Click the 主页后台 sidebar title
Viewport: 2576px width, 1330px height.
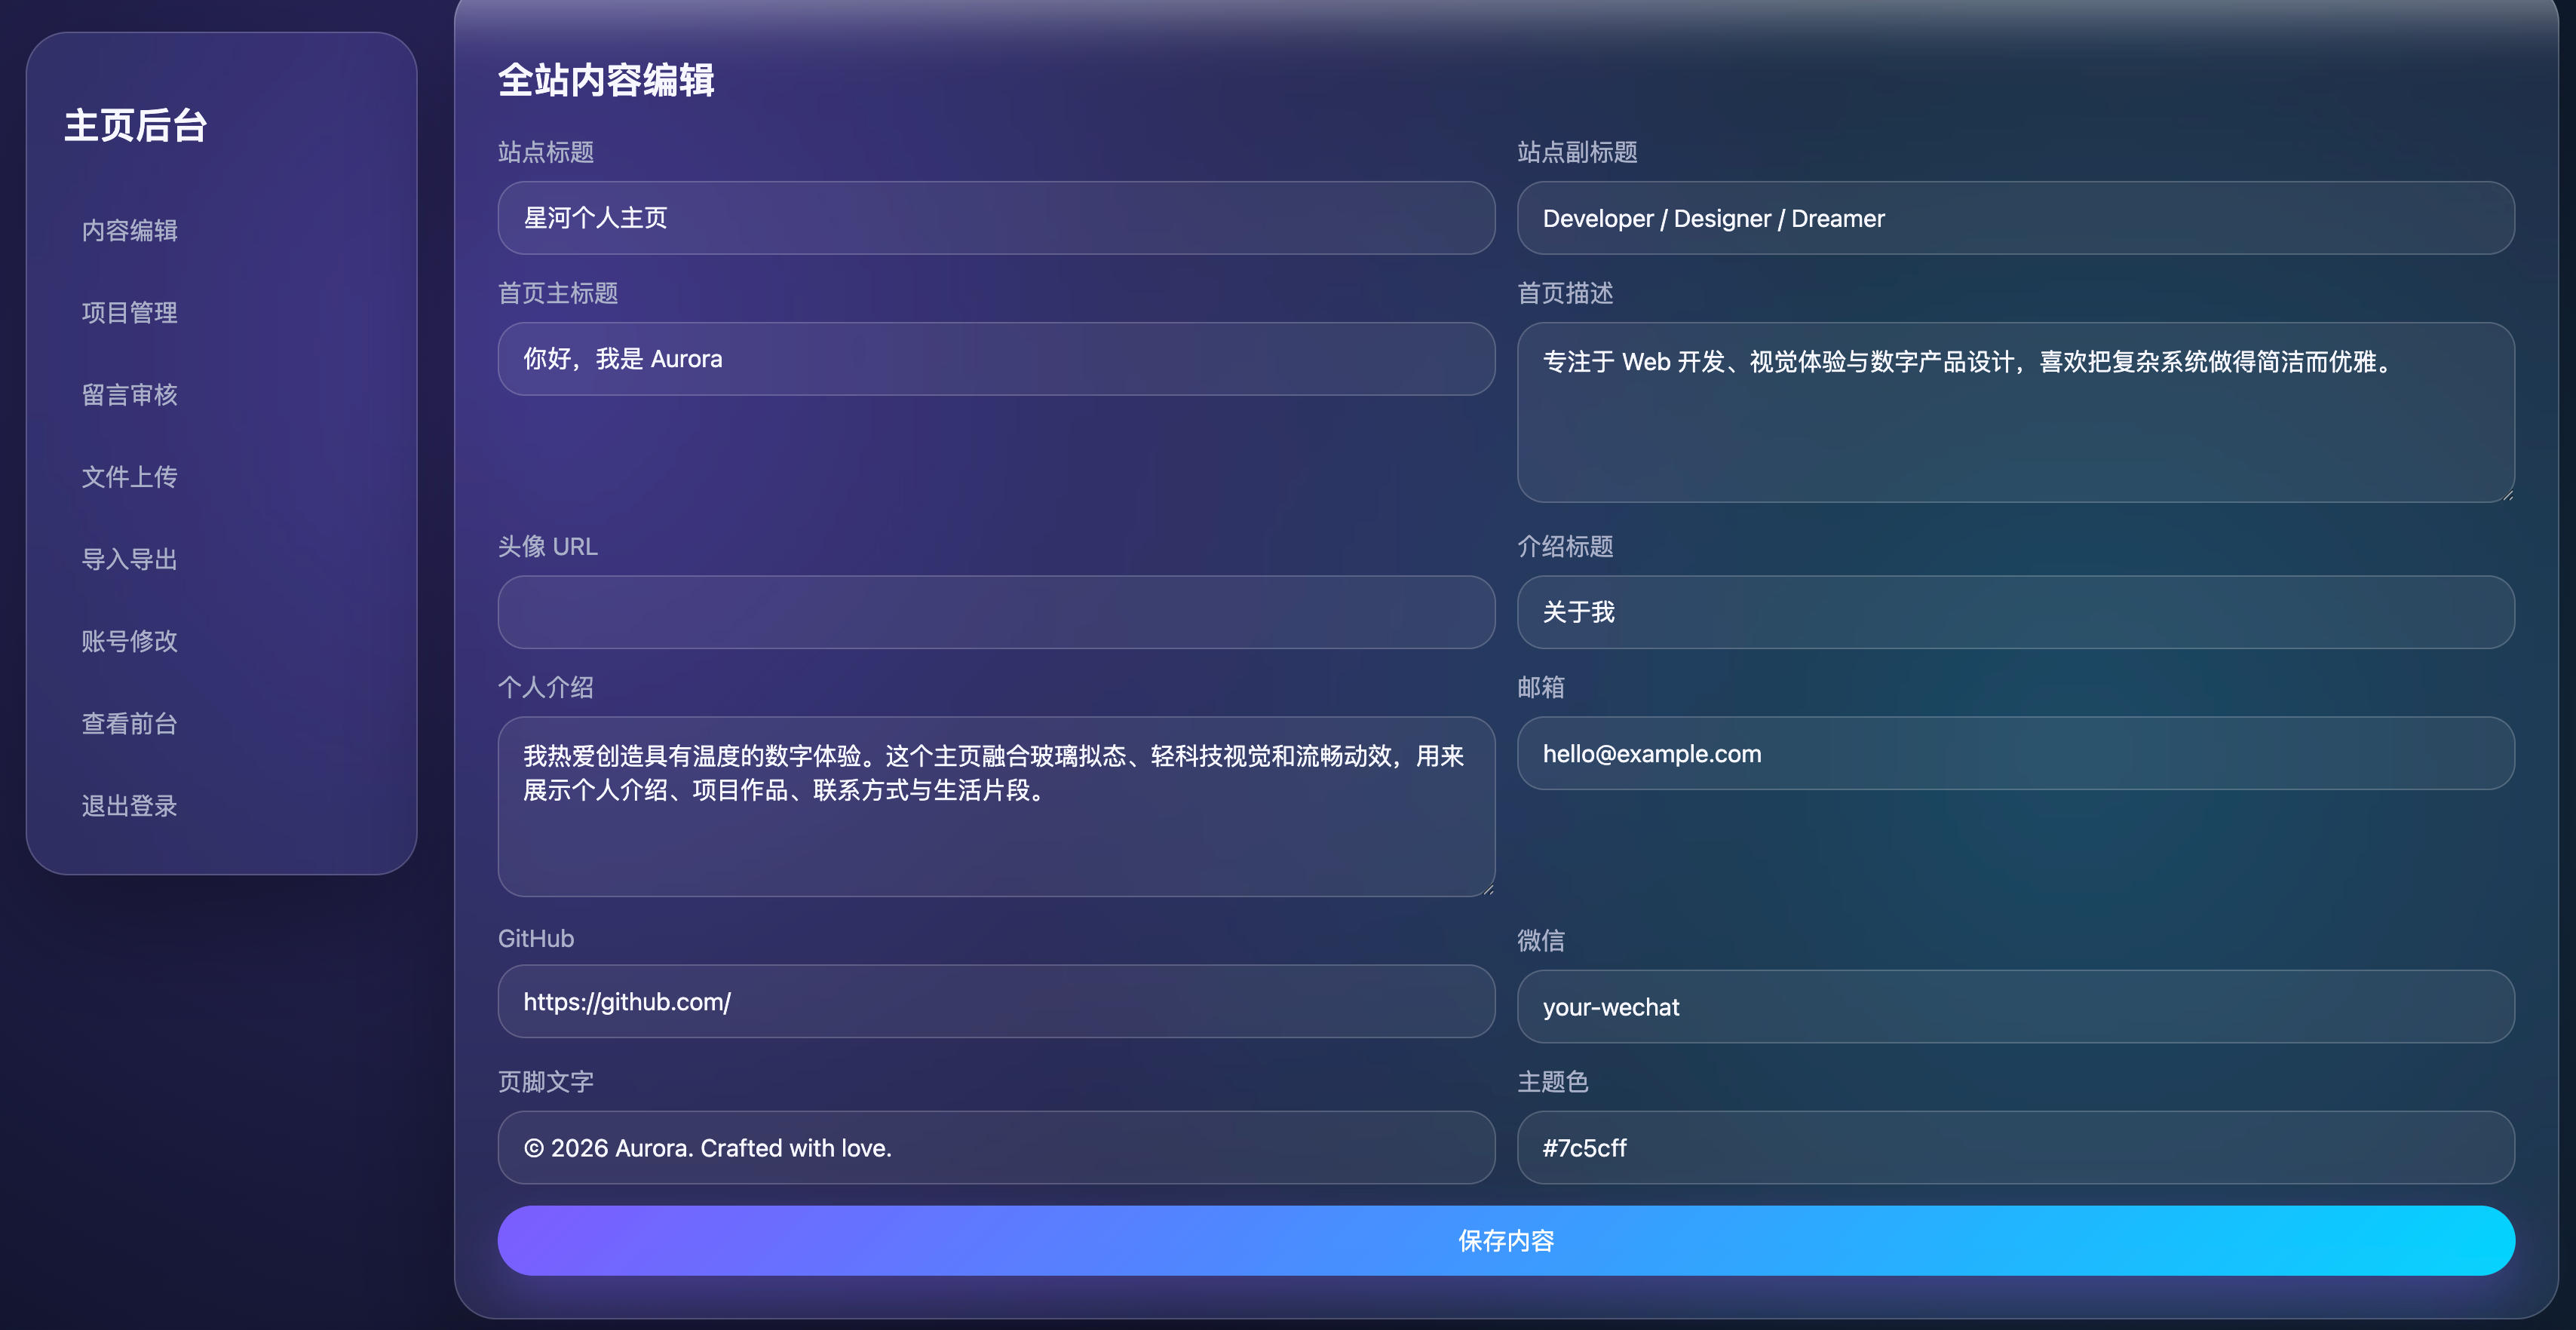pyautogui.click(x=136, y=126)
